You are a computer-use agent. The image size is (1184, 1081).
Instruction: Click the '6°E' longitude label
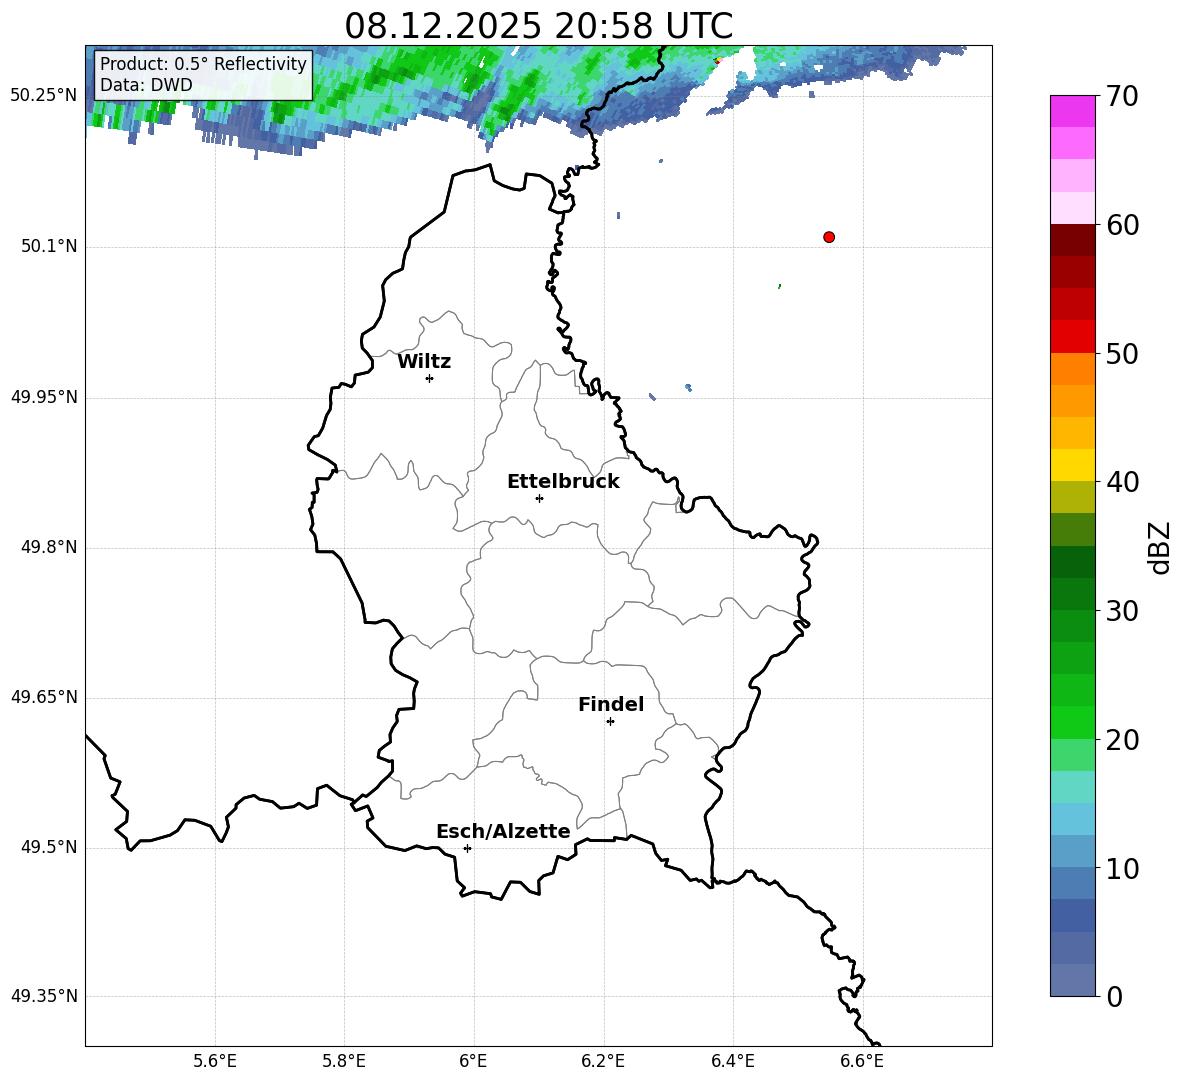click(473, 1061)
